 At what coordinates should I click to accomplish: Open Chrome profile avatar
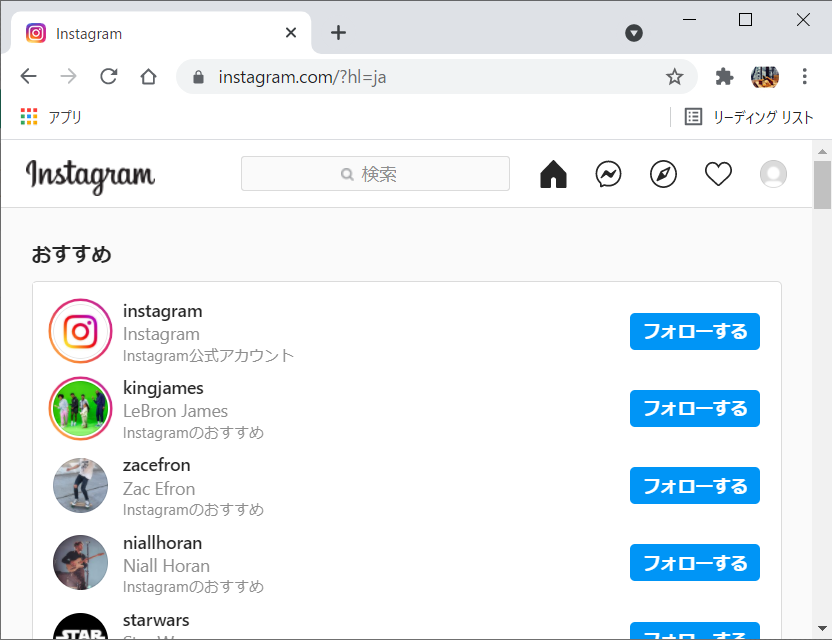tap(765, 77)
